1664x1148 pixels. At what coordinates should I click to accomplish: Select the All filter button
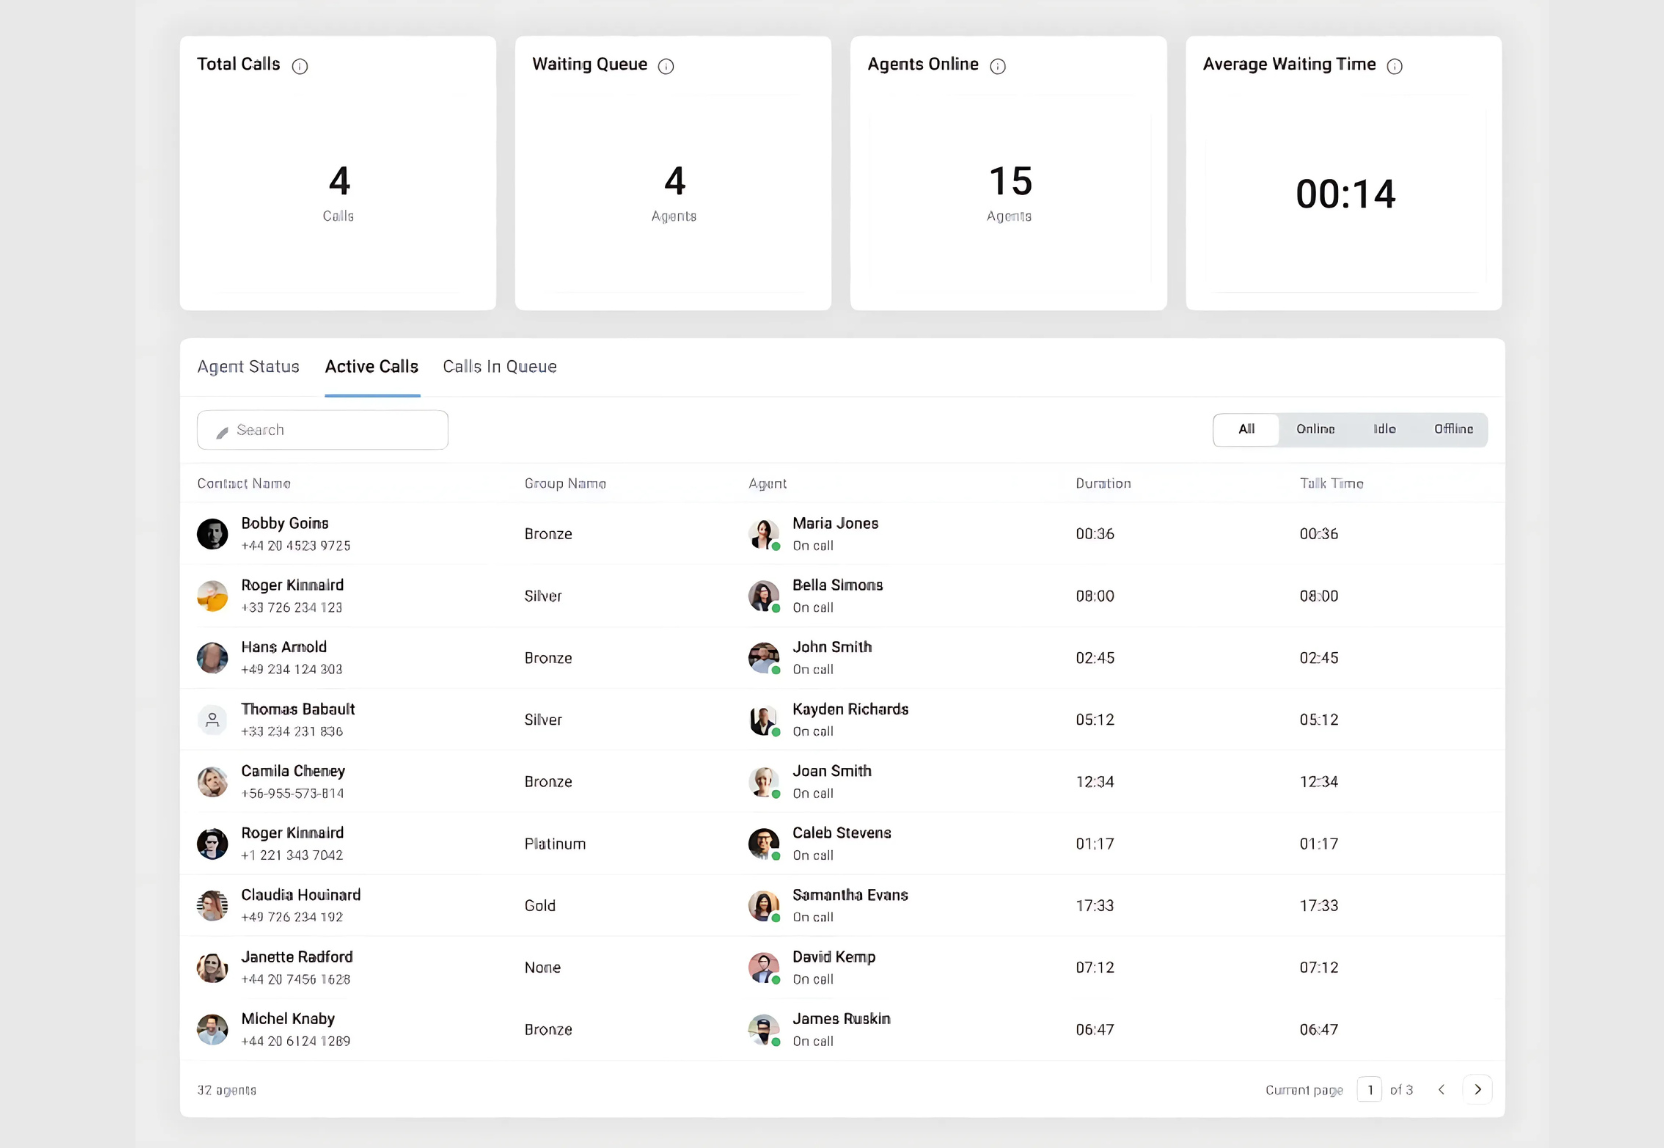1246,429
